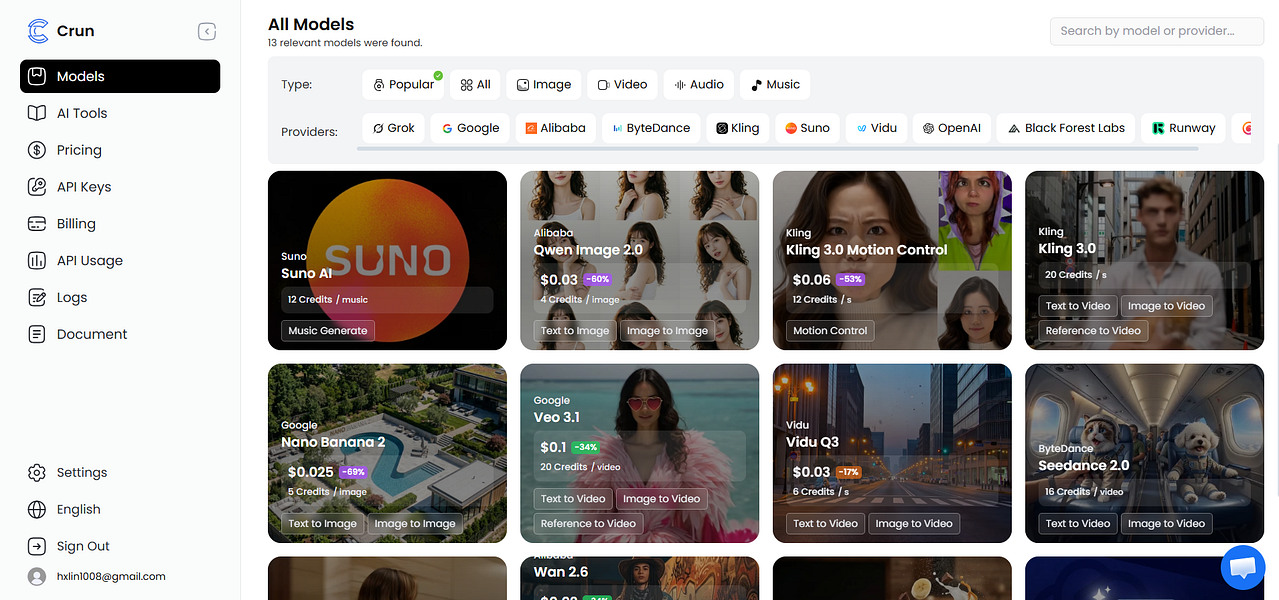Click the providers horizontal scrollbar
Viewport: 1279px width, 600px height.
click(x=778, y=149)
